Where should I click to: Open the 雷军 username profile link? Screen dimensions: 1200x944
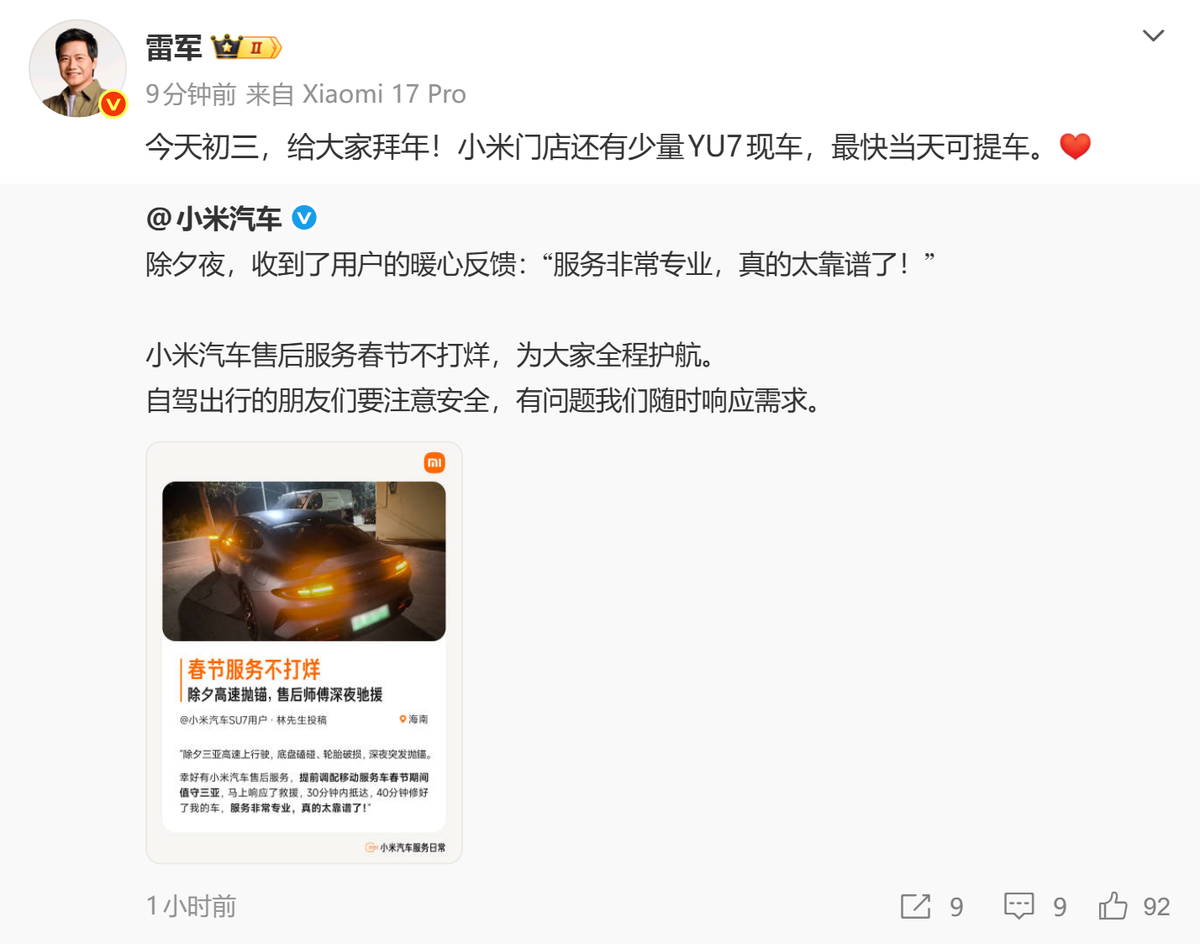174,47
